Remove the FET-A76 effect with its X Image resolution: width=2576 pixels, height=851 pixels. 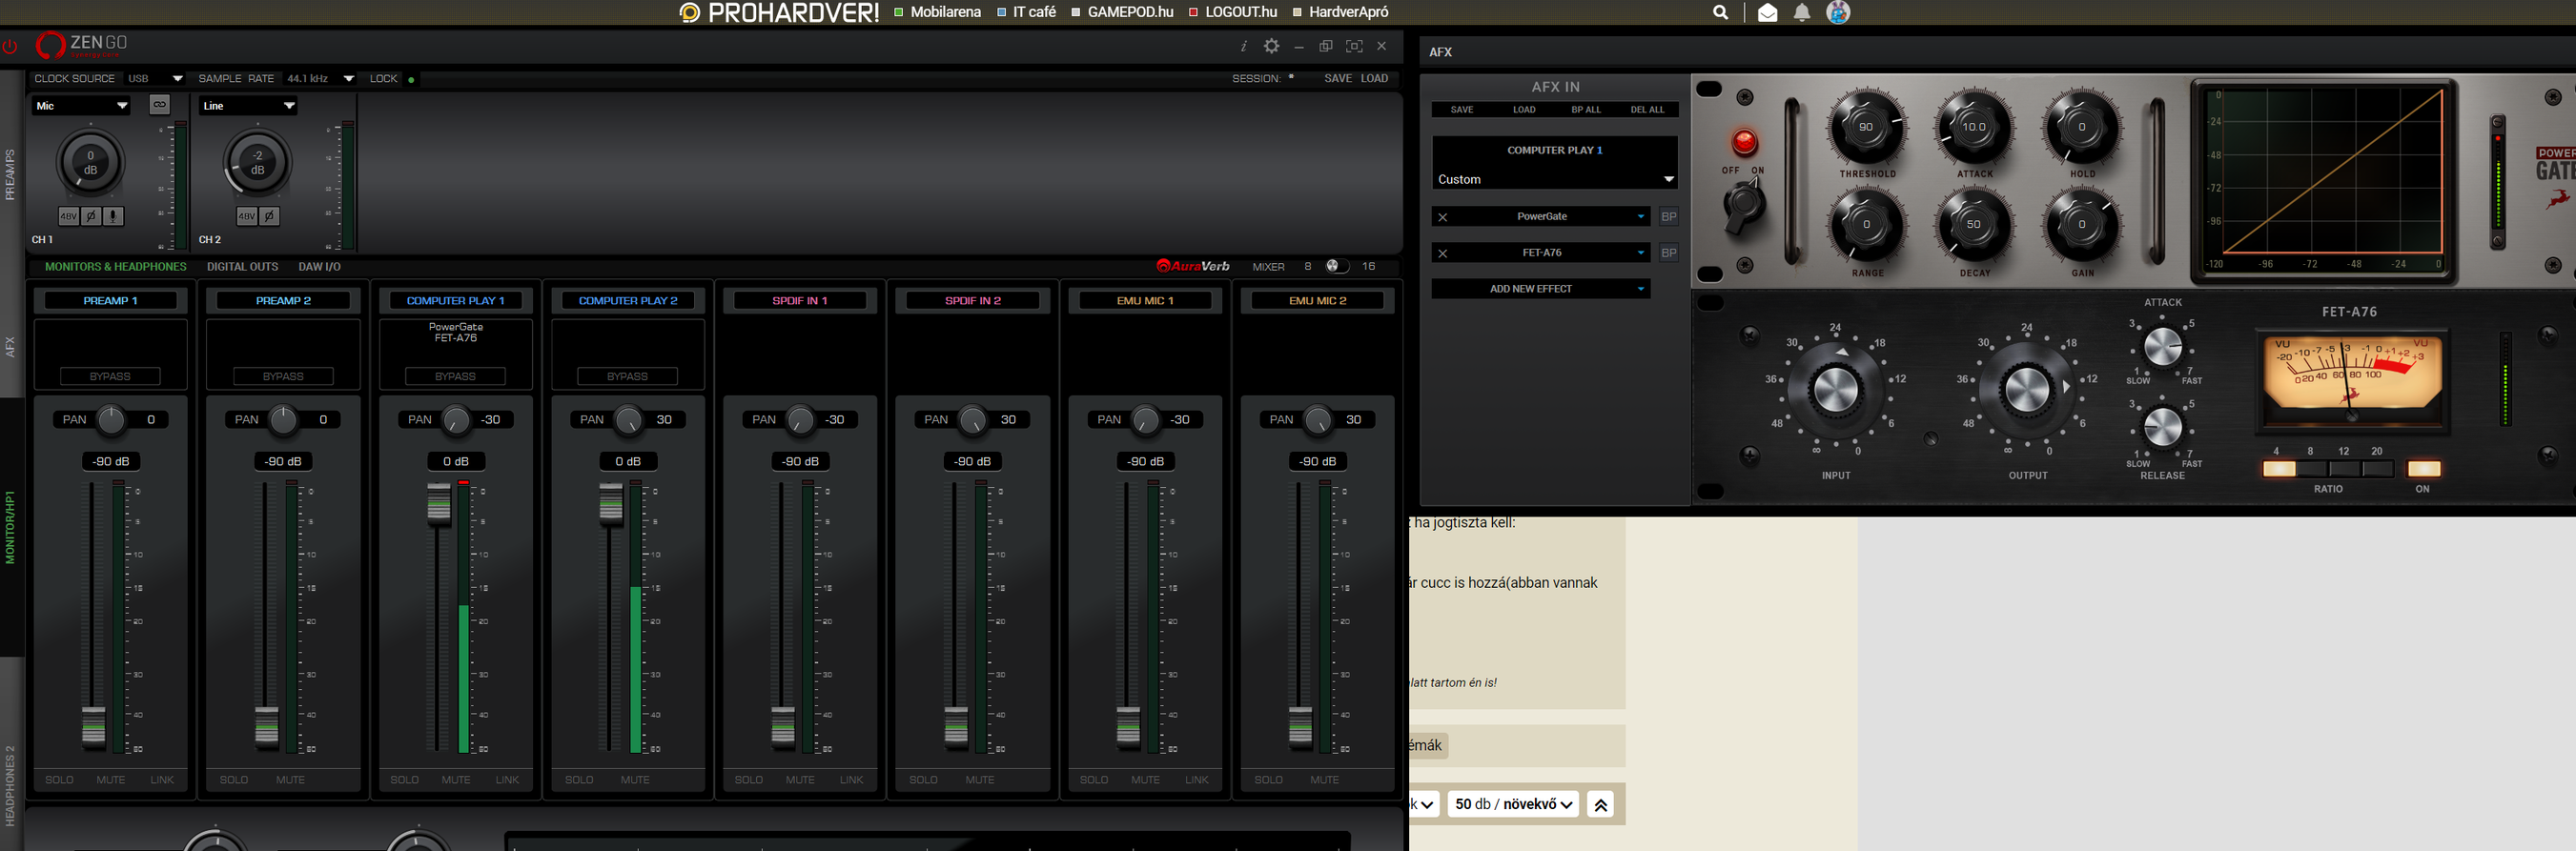click(x=1442, y=253)
